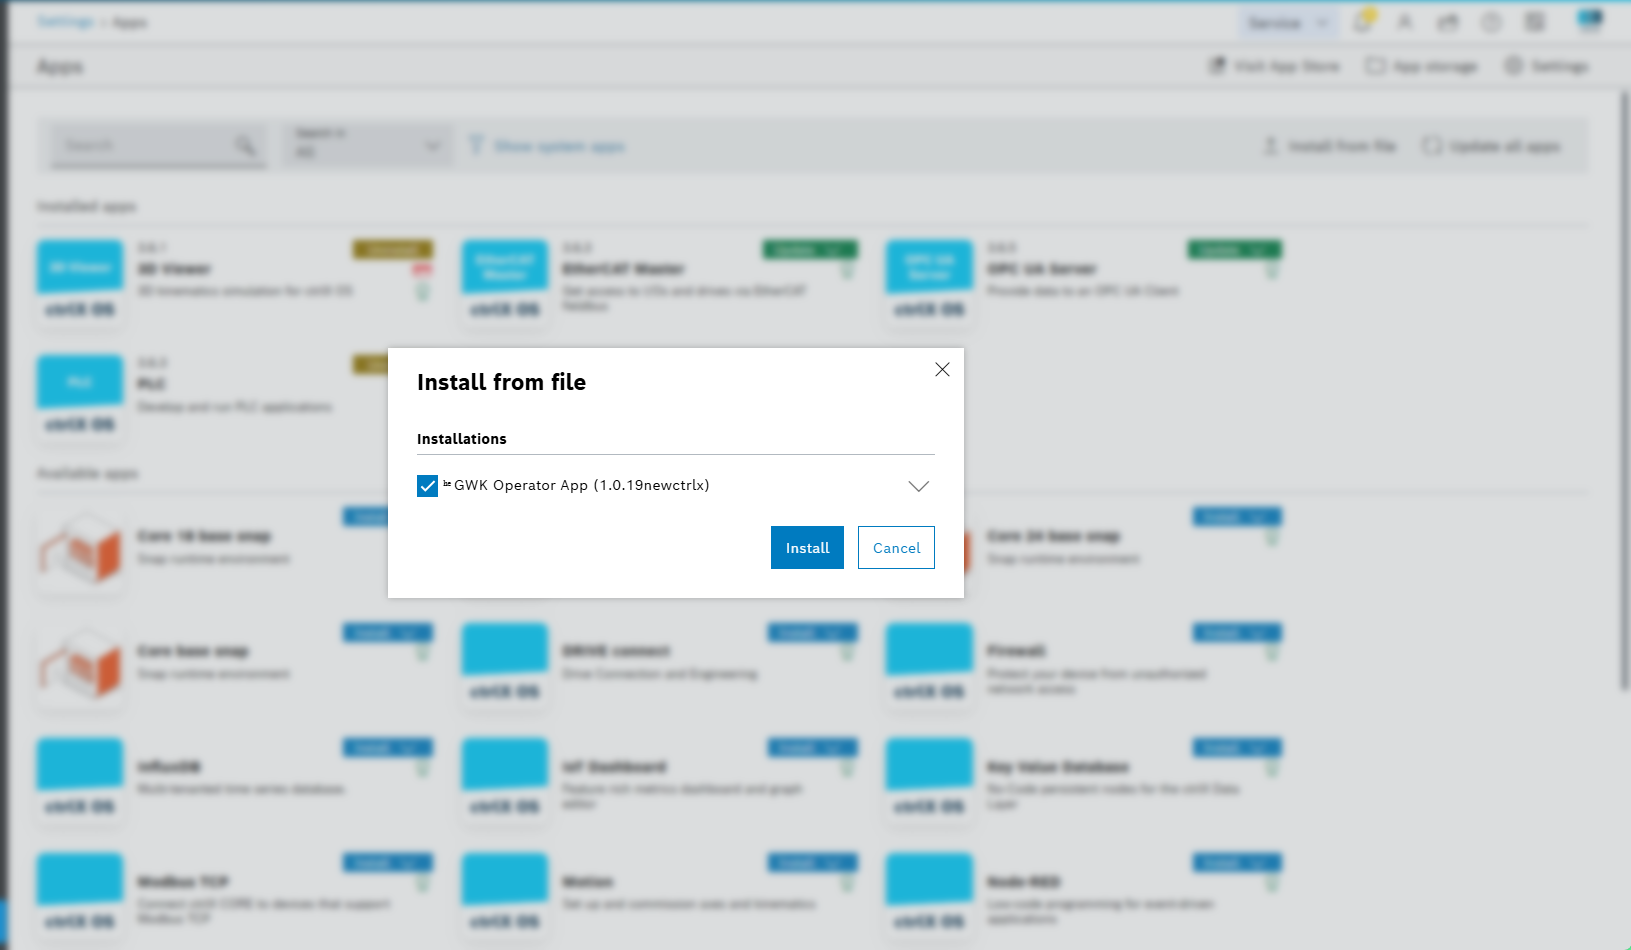
Task: Click the Update all apps refresh icon
Action: (1432, 146)
